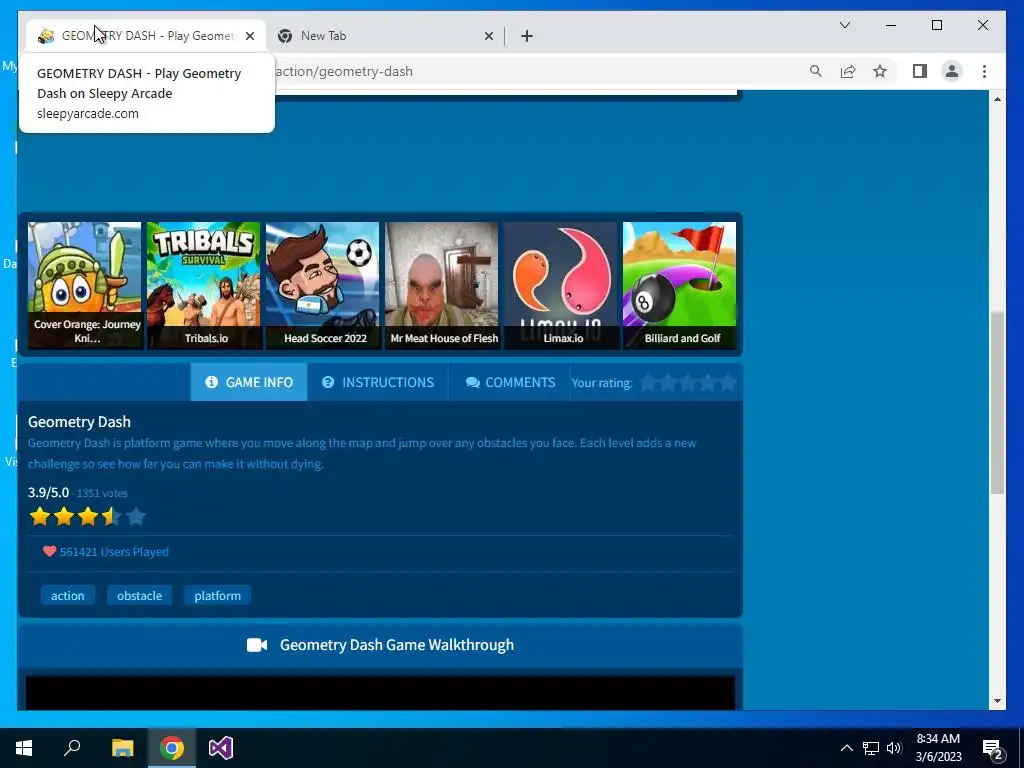Click the zoom magnifier icon in address bar
Viewport: 1024px width, 768px height.
[x=816, y=71]
